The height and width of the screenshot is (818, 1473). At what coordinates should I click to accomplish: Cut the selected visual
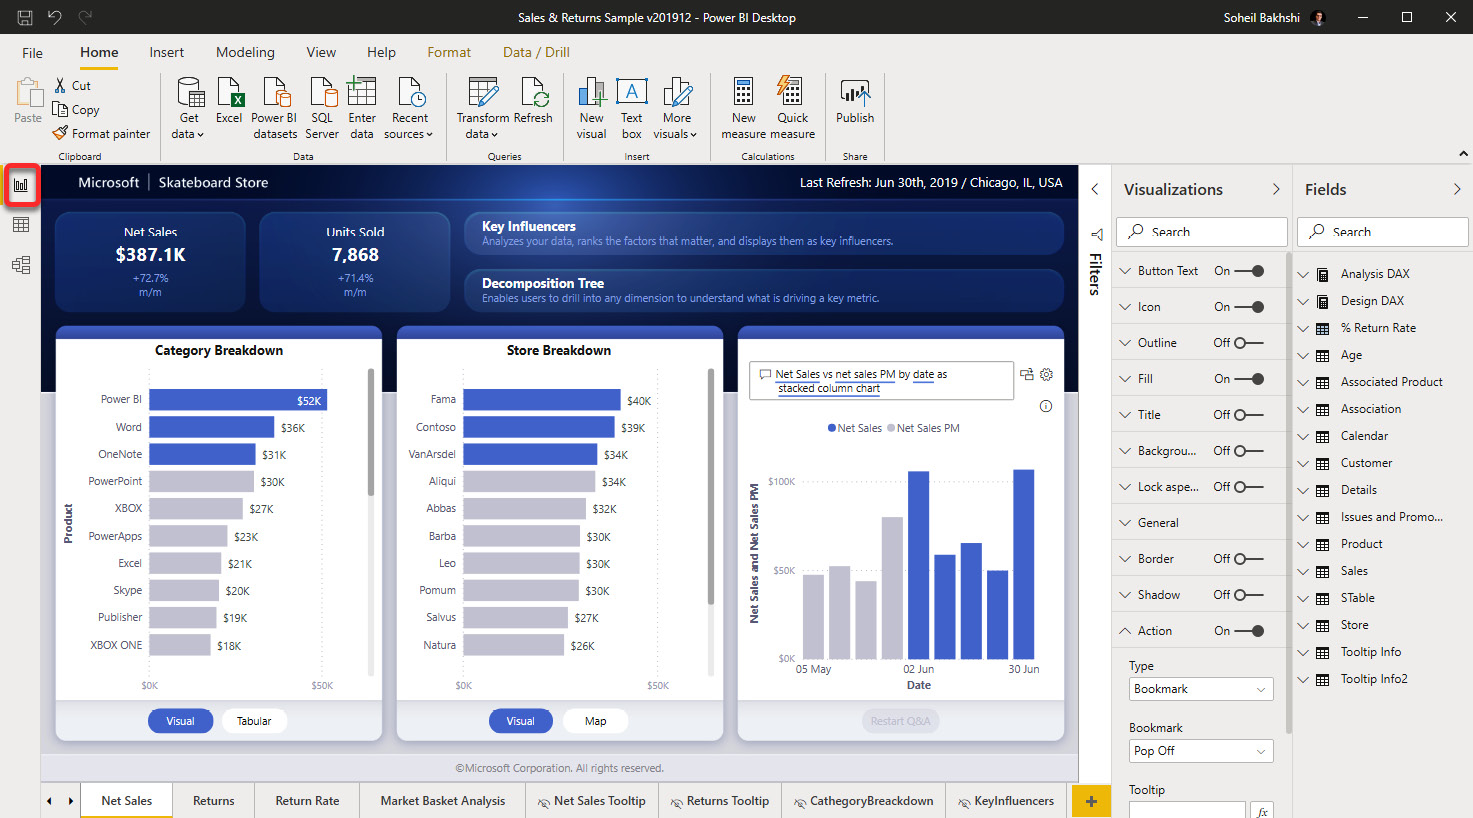pyautogui.click(x=72, y=86)
